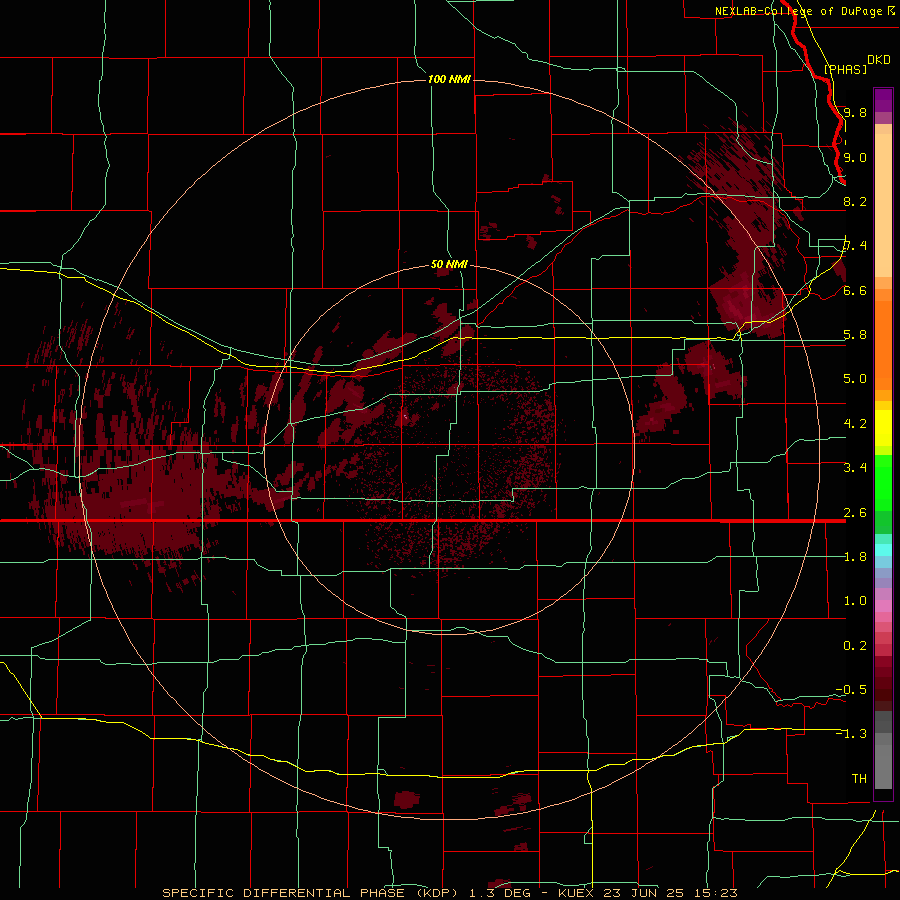Click the 100 NMI range ring label
The width and height of the screenshot is (900, 900).
pyautogui.click(x=449, y=79)
